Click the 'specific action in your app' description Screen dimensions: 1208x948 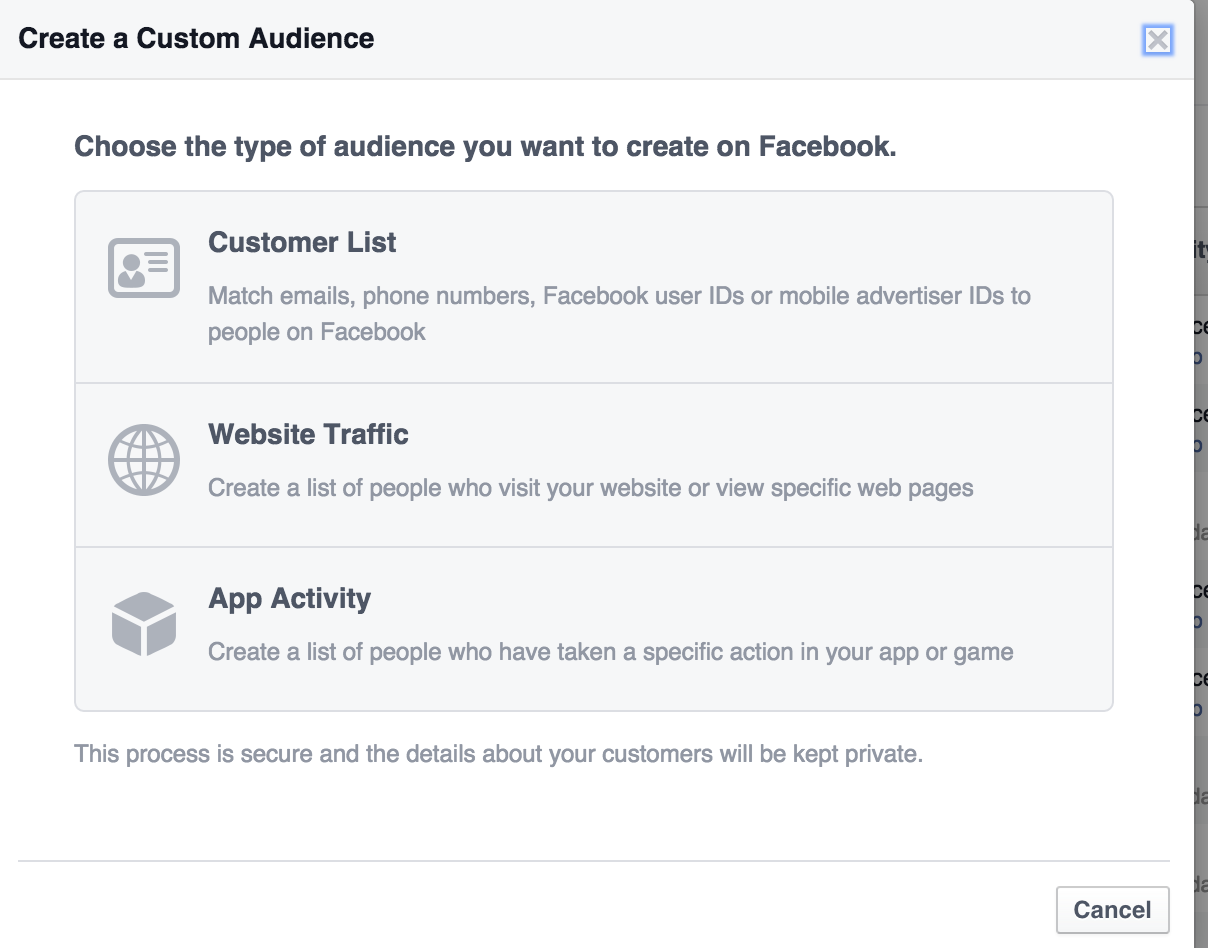[x=610, y=652]
